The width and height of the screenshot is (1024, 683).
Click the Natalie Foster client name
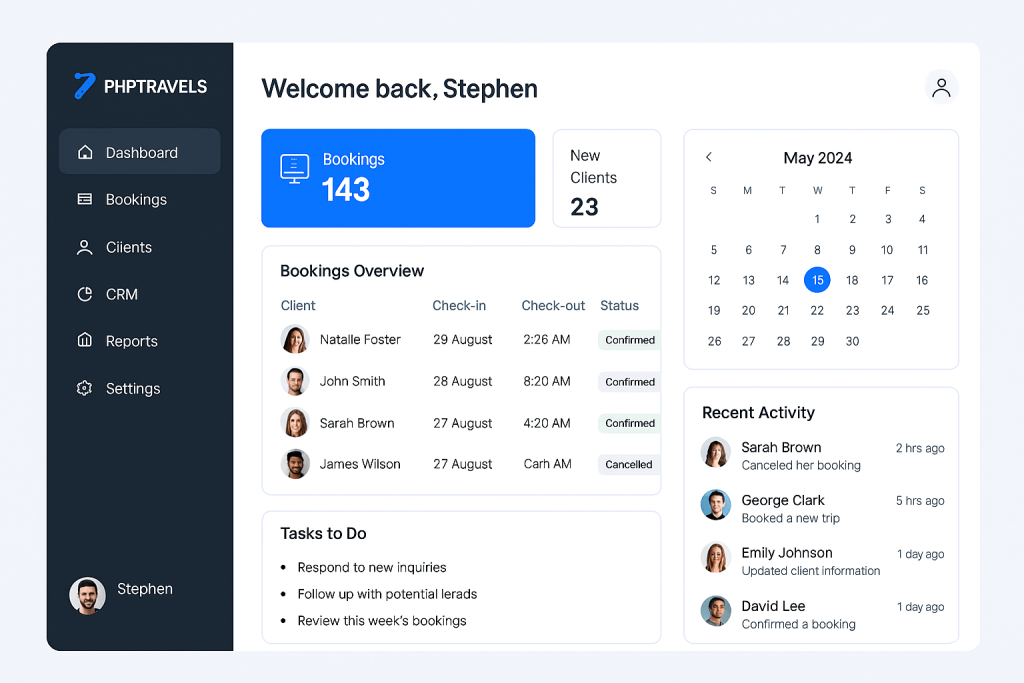tap(360, 340)
